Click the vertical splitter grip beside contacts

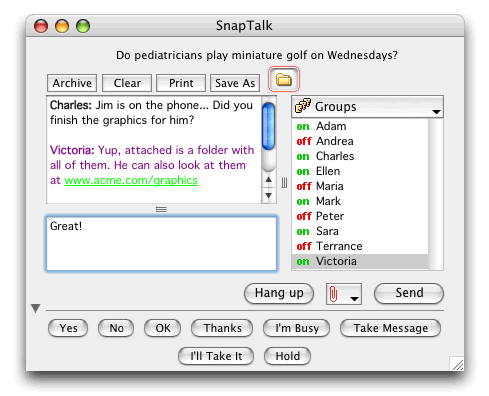coord(284,183)
